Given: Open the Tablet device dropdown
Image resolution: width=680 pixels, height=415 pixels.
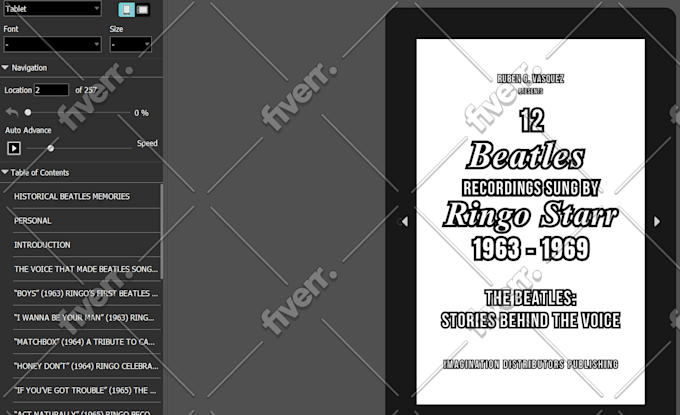Looking at the screenshot, I should (x=52, y=9).
